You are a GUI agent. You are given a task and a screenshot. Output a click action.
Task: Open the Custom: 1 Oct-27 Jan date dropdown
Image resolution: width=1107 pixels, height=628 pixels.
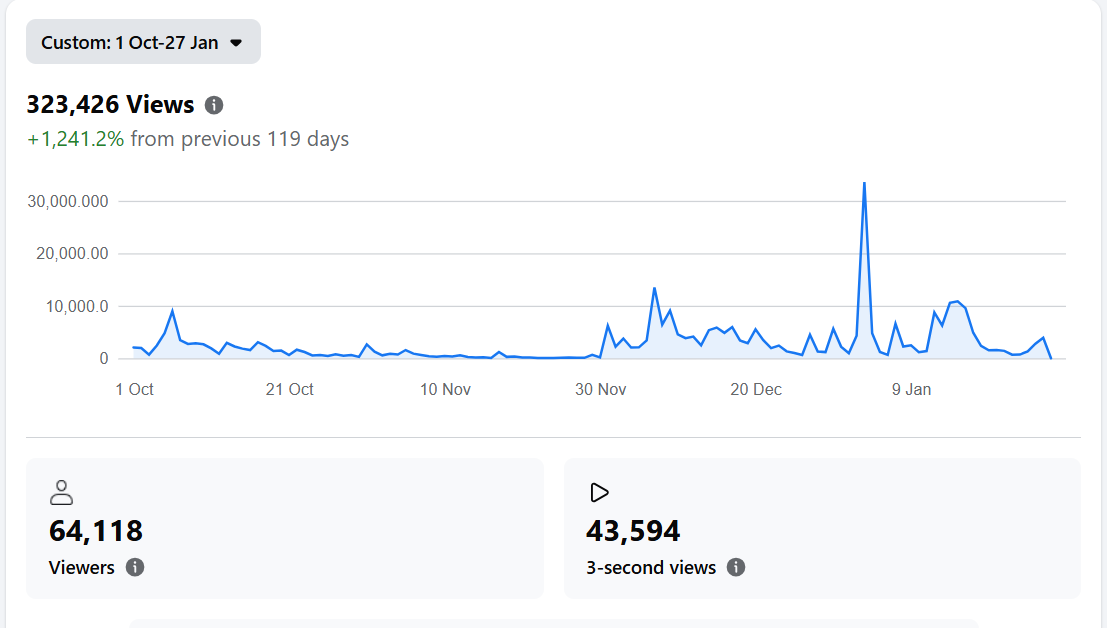coord(130,43)
